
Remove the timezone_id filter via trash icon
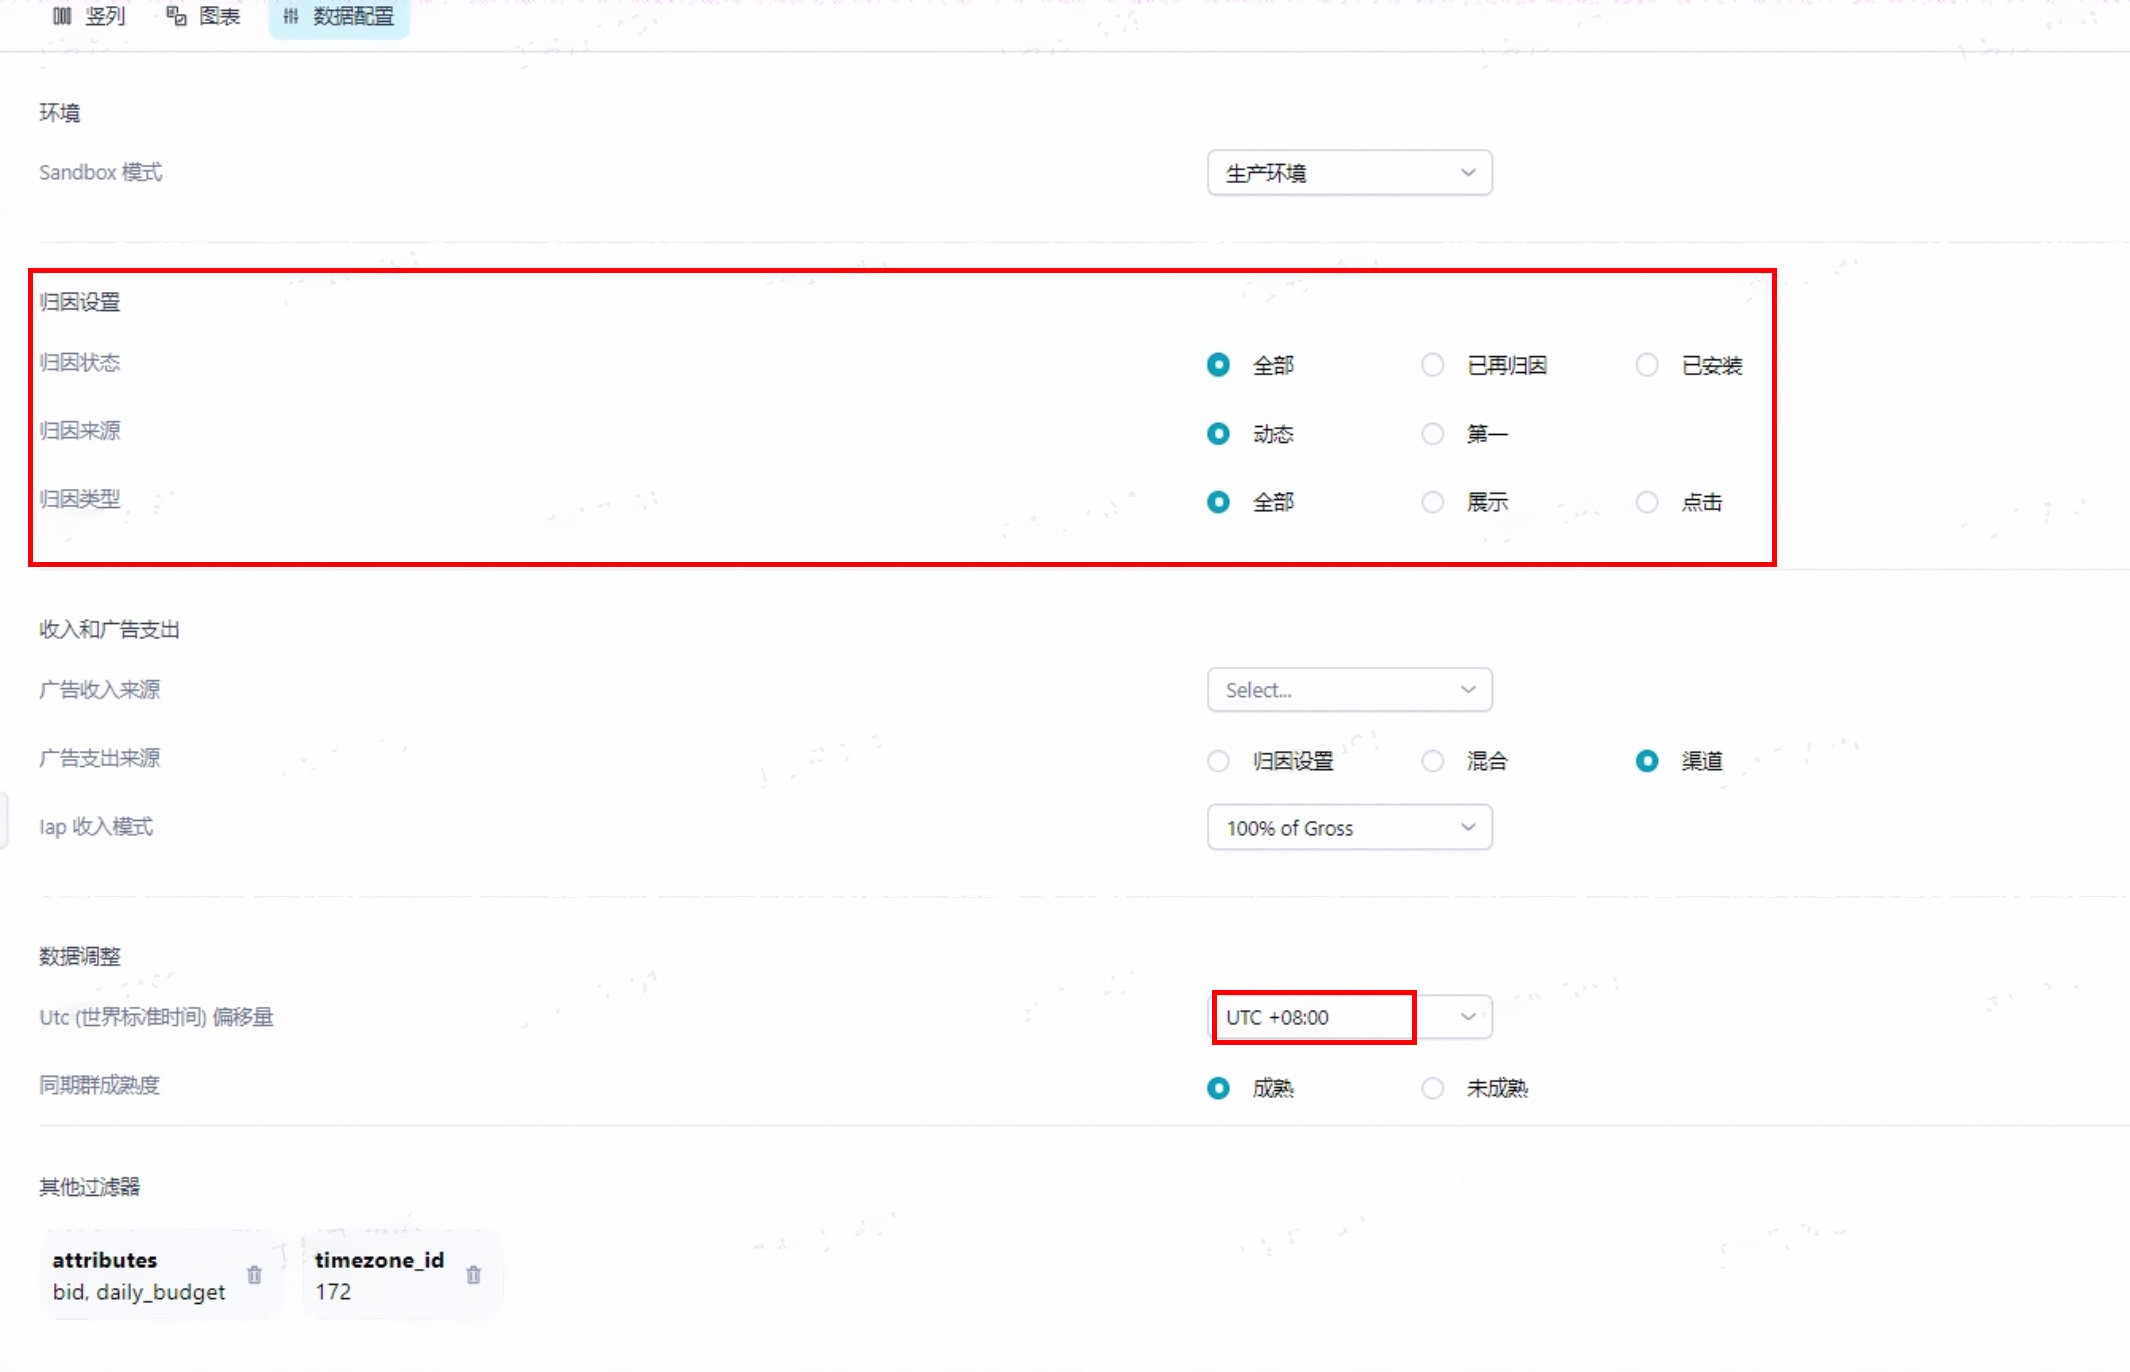[473, 1275]
